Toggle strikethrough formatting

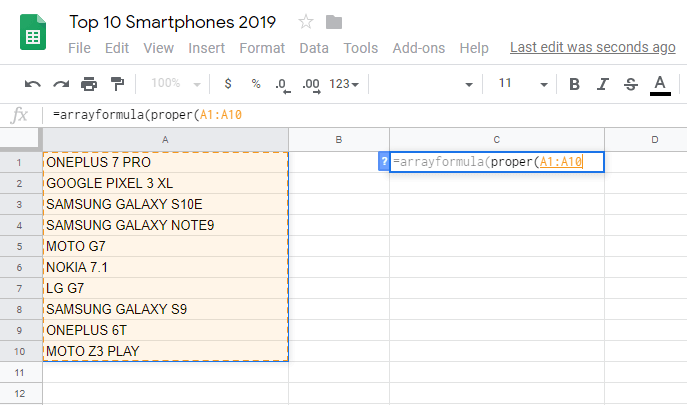(631, 84)
